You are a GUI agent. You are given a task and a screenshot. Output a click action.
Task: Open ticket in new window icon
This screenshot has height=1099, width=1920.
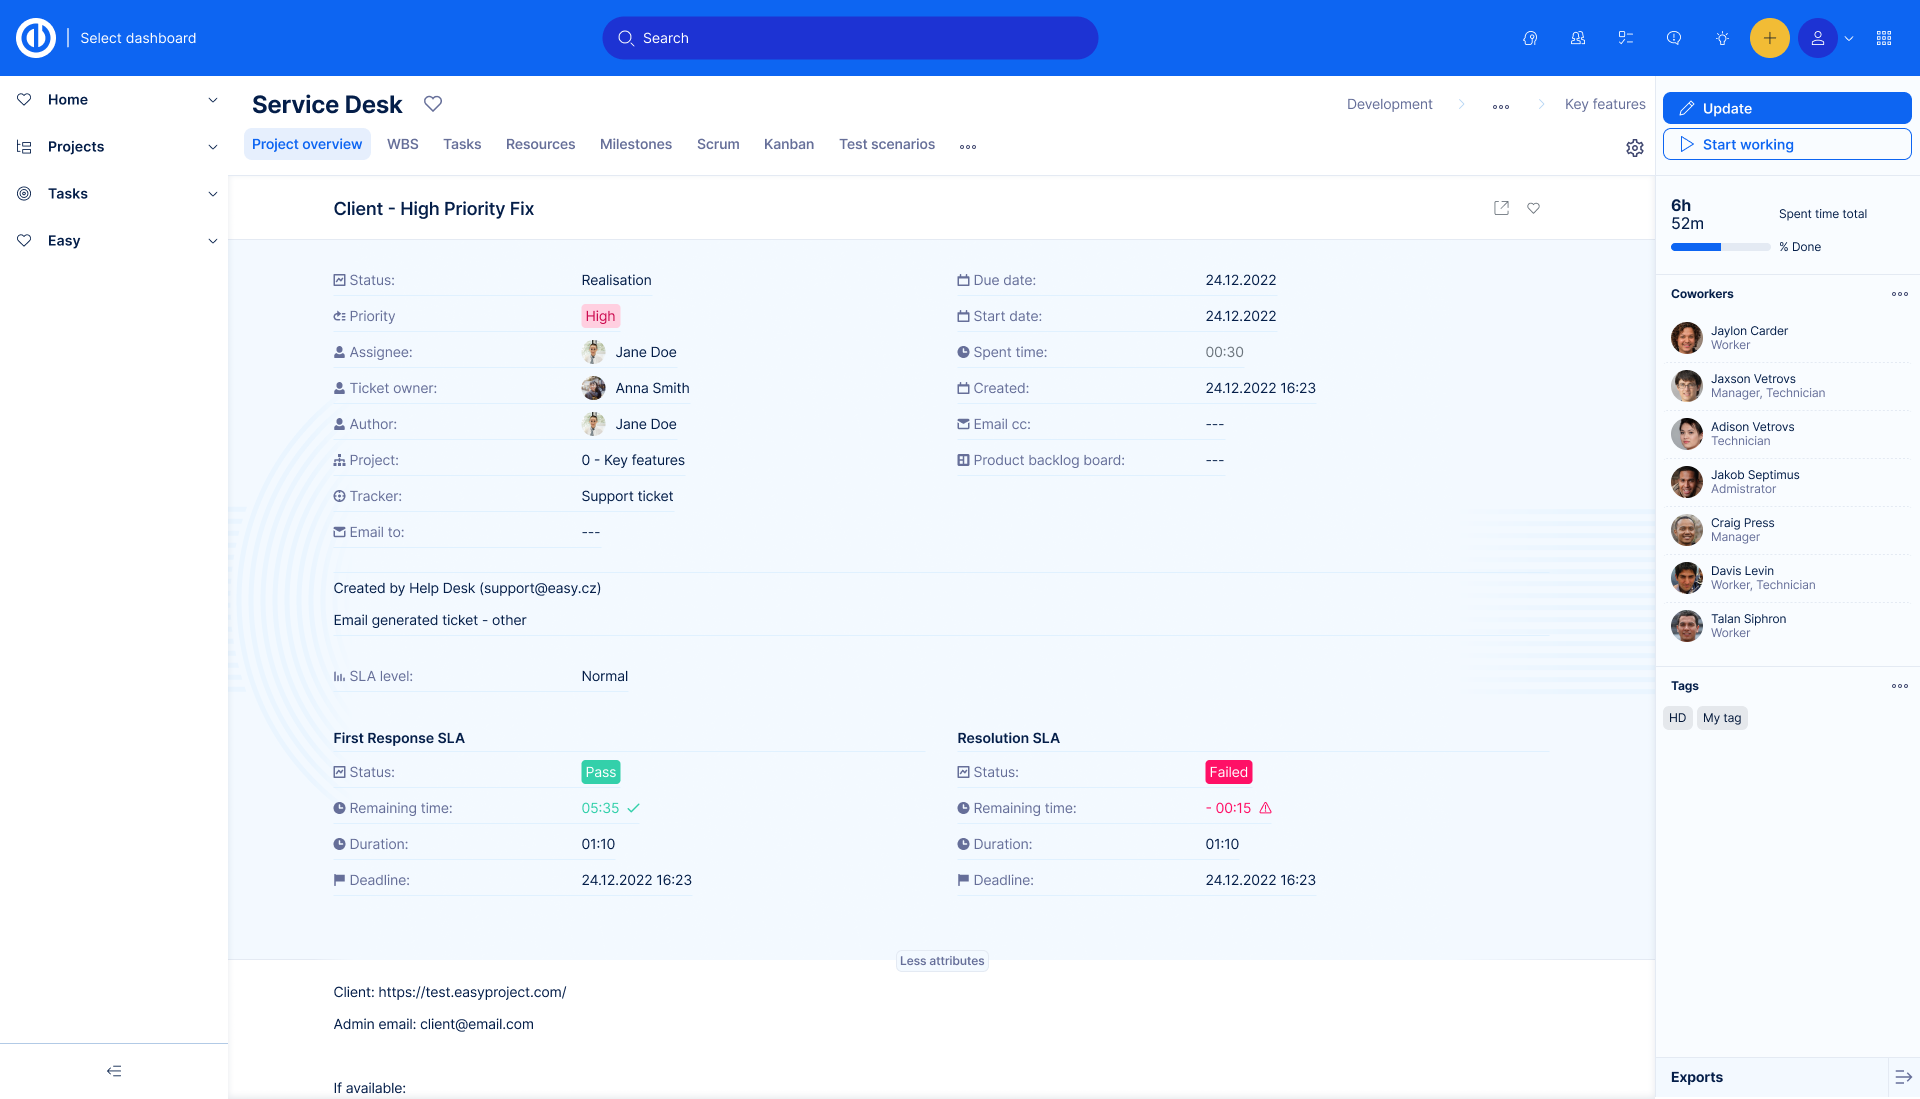tap(1501, 208)
